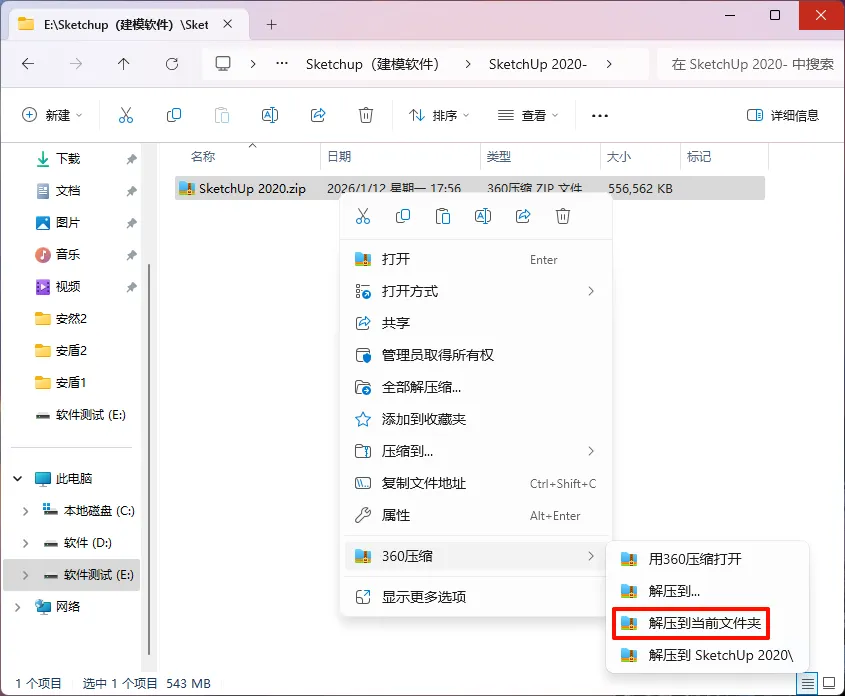Expand the 打开方式 submenu

pos(591,291)
